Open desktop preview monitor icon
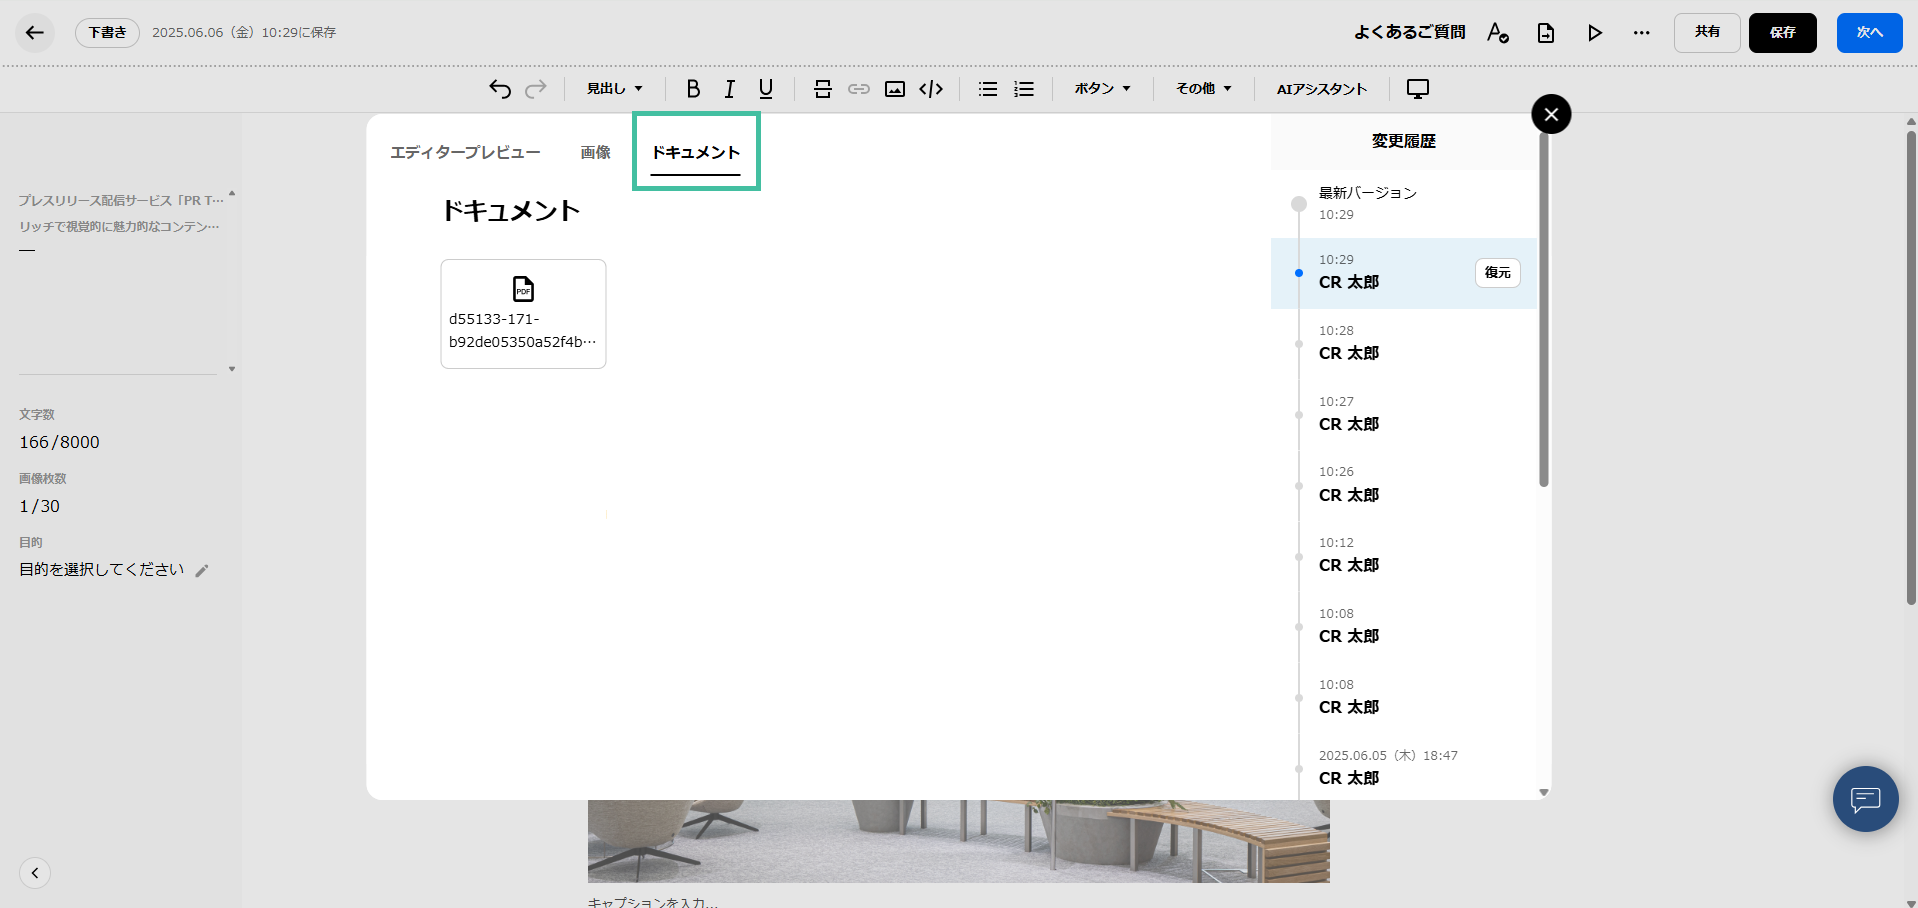Image resolution: width=1918 pixels, height=908 pixels. coord(1418,89)
